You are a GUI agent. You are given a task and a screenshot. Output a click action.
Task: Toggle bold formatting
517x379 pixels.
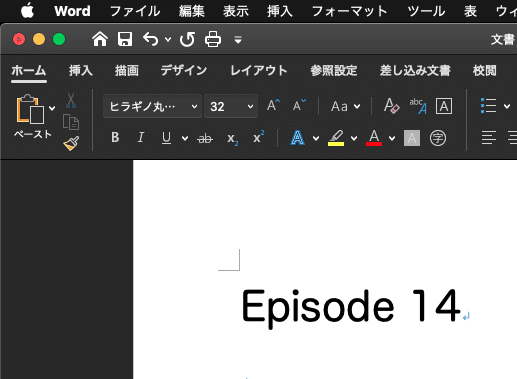click(x=115, y=137)
